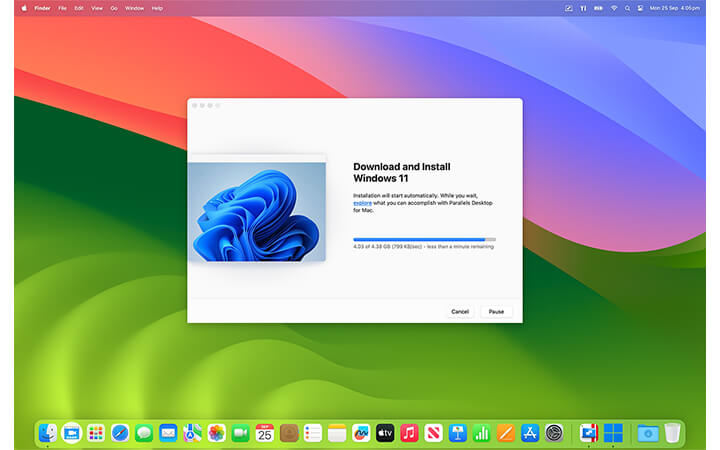720x450 pixels.
Task: Click the 'Download and Install Windows 11' heading
Action: point(402,172)
